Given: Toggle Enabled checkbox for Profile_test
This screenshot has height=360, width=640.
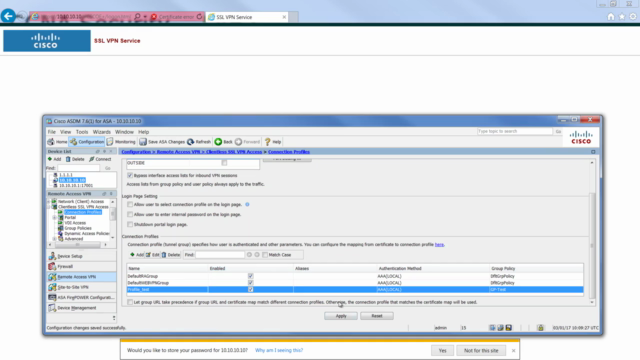Looking at the screenshot, I should click(x=251, y=289).
